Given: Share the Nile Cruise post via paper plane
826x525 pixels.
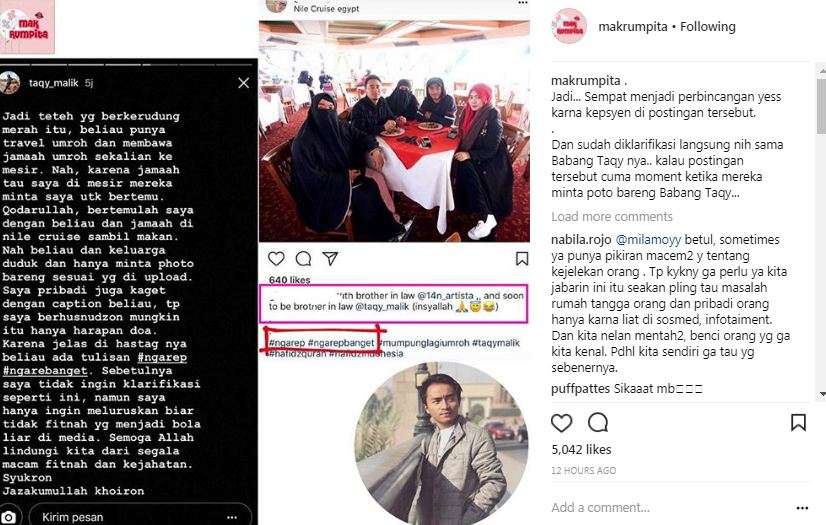Looking at the screenshot, I should click(330, 258).
